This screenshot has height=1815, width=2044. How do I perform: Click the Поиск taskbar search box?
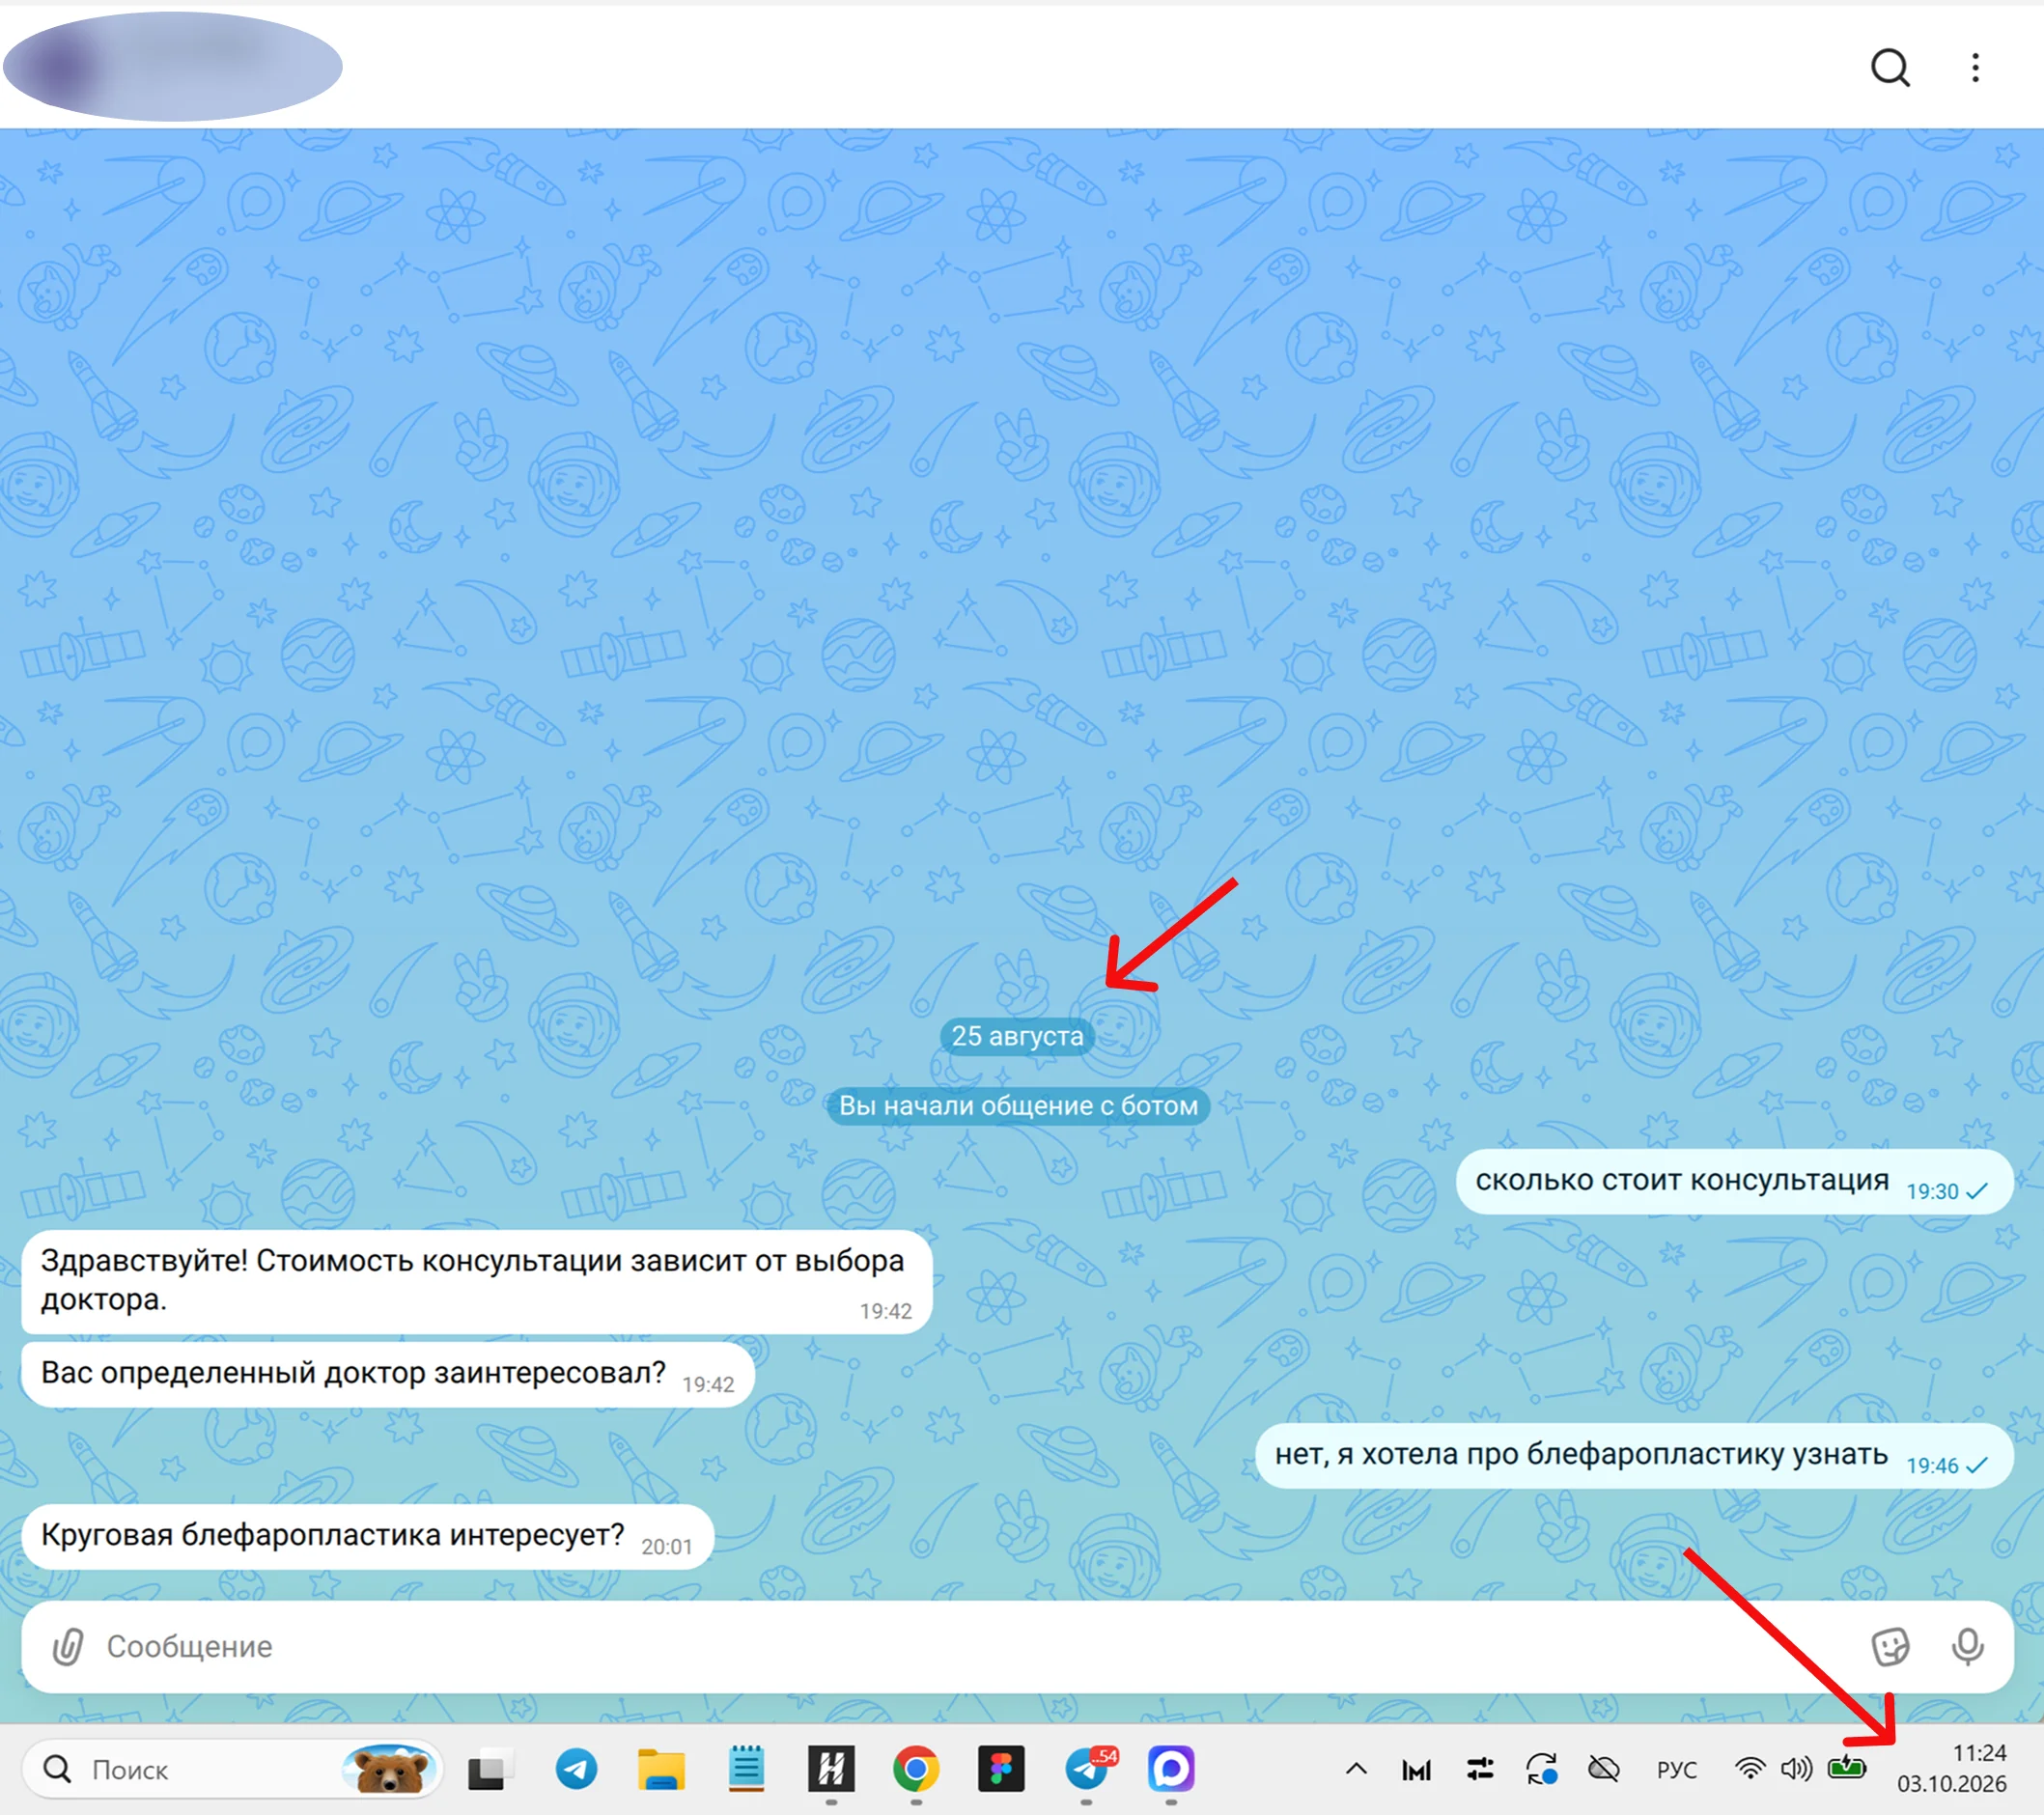pos(232,1770)
